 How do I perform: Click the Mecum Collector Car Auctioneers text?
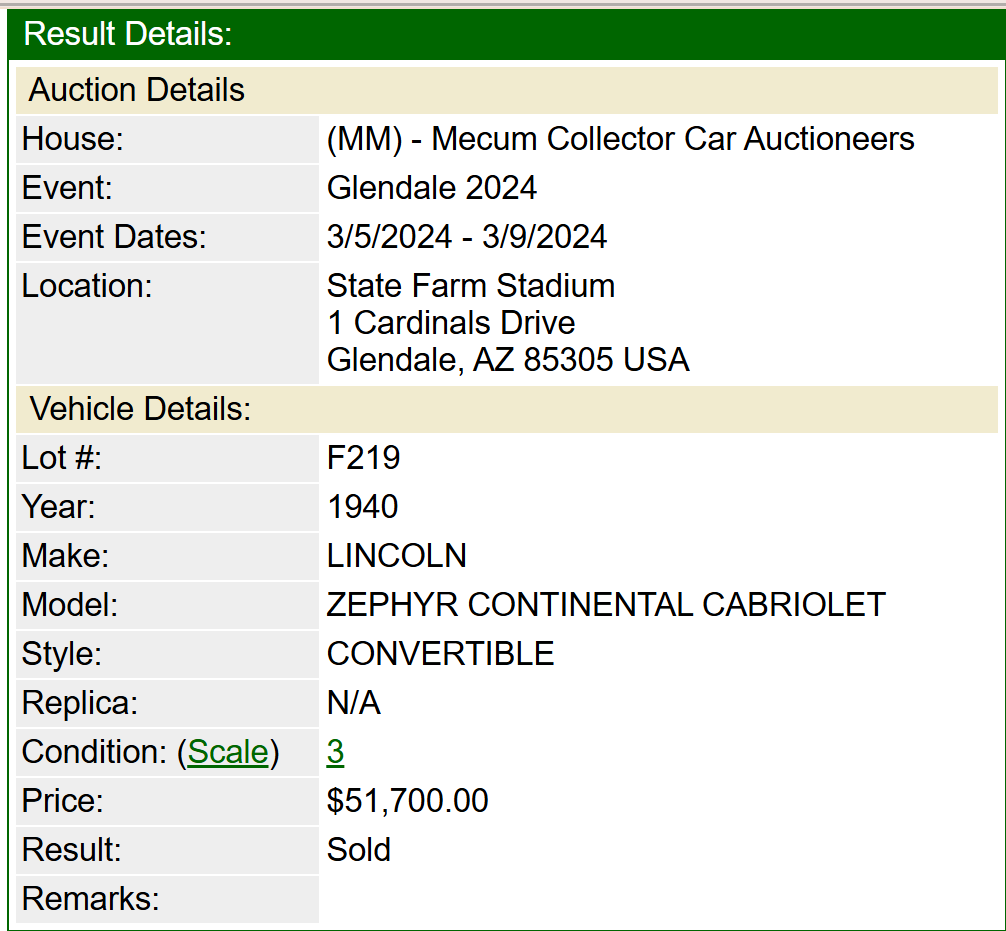click(x=620, y=139)
